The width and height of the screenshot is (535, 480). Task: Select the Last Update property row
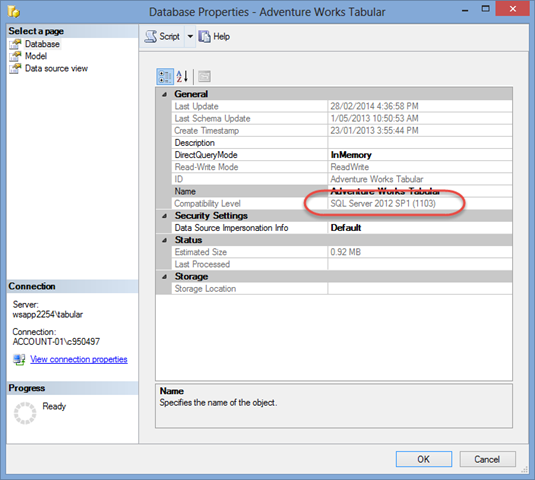[342, 106]
